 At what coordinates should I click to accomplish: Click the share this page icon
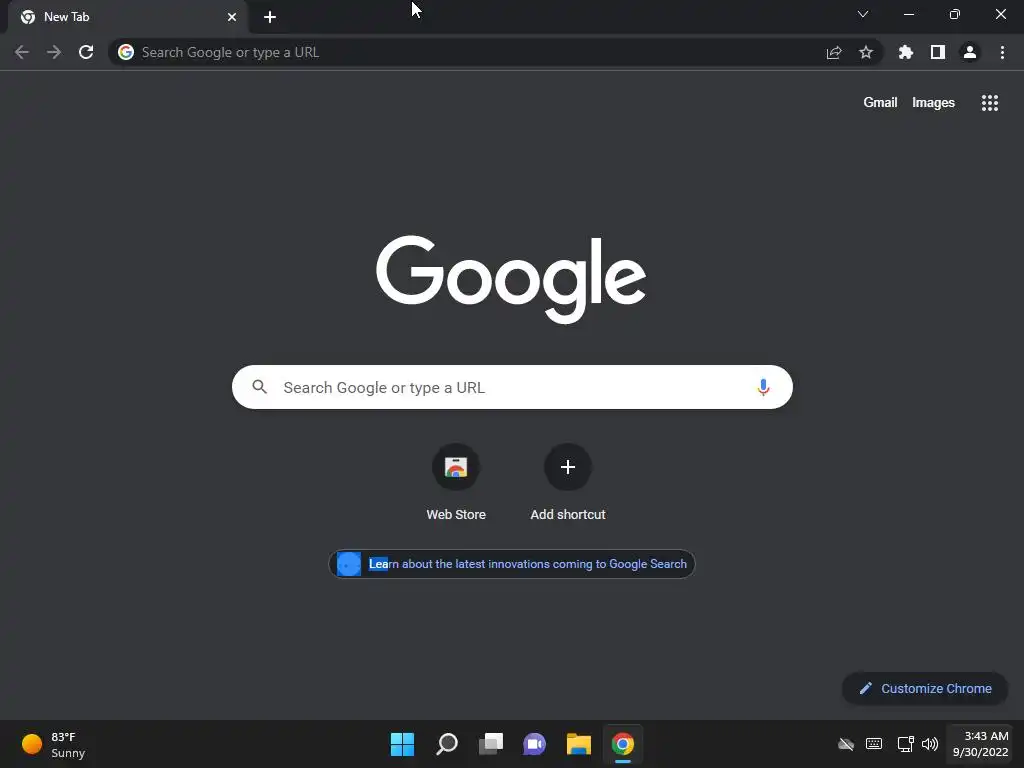pos(834,52)
